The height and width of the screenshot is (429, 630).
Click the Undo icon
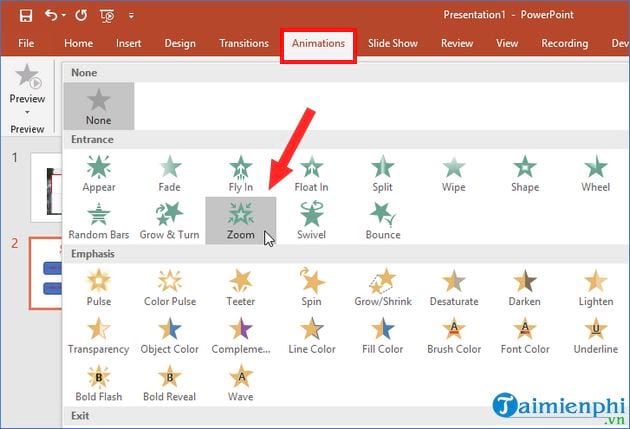(x=51, y=15)
